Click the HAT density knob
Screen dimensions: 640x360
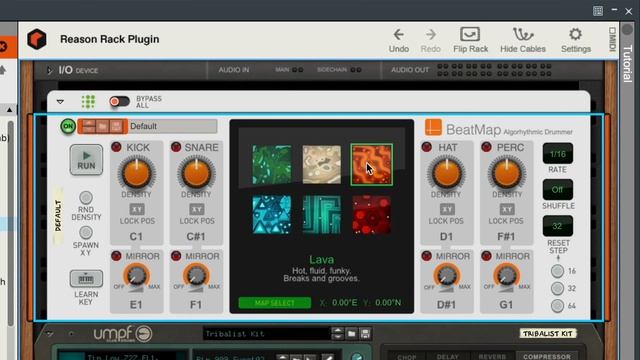pyautogui.click(x=447, y=173)
